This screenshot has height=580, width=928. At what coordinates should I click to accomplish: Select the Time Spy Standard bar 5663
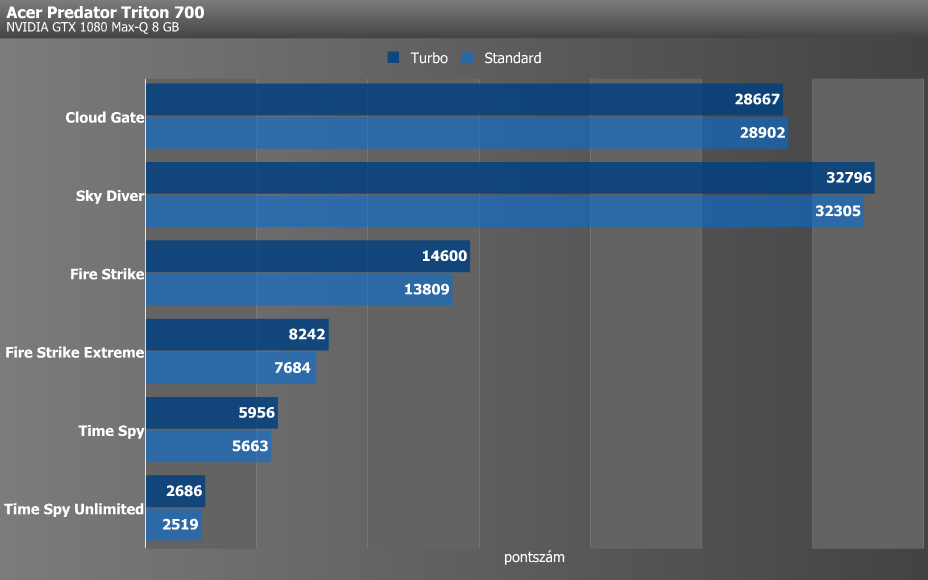coord(209,446)
